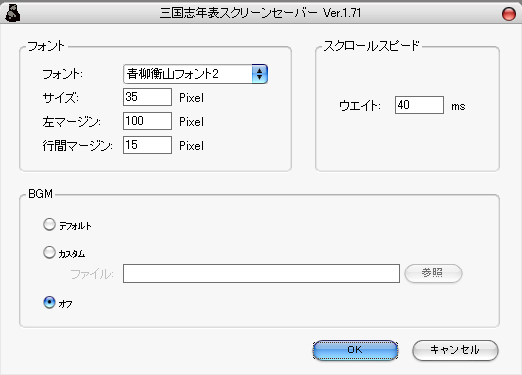
Task: Click the ファイル path input field
Action: (x=261, y=274)
